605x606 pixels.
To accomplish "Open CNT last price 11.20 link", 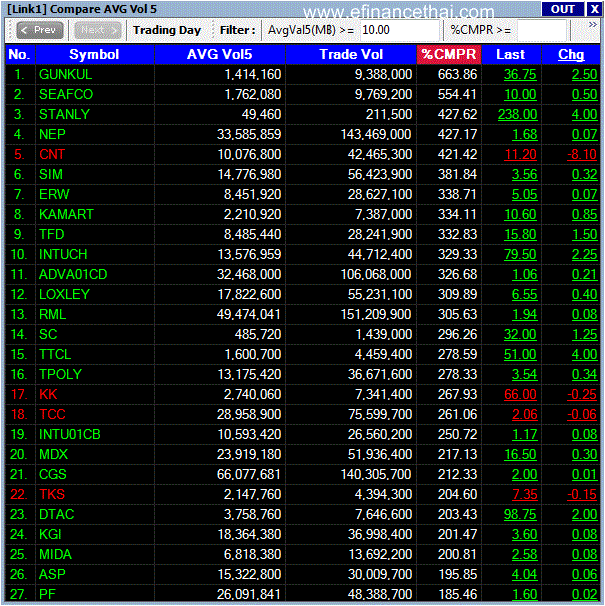I will 520,154.
